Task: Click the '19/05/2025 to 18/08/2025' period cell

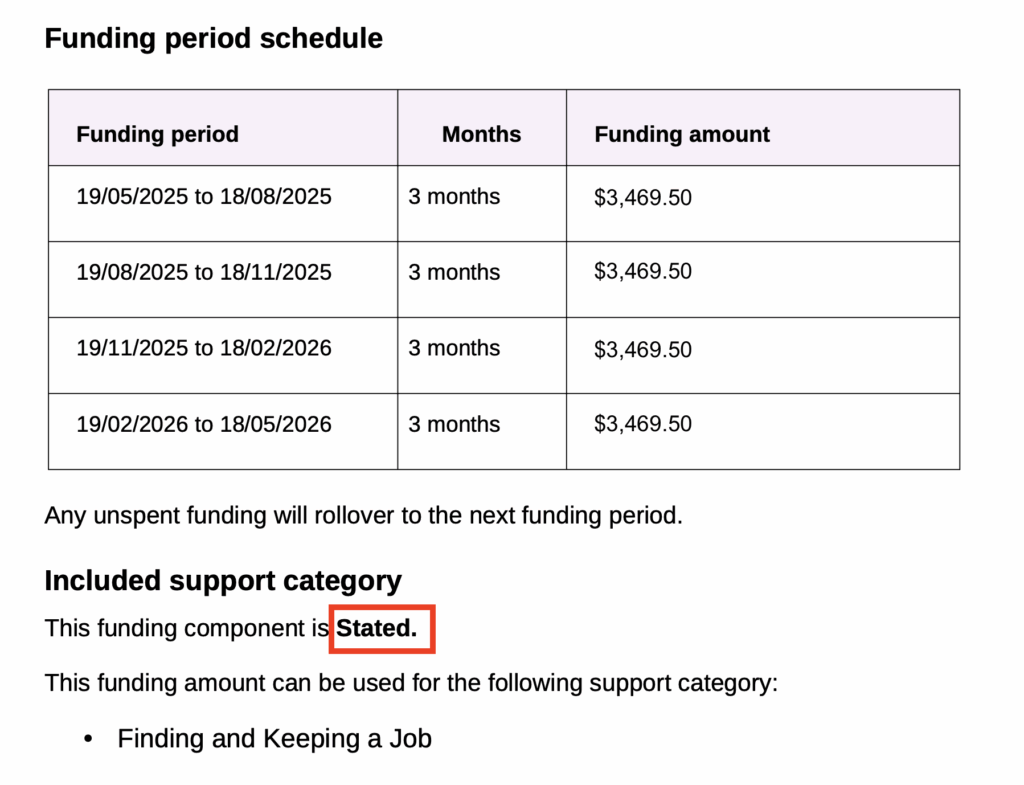Action: pos(204,197)
